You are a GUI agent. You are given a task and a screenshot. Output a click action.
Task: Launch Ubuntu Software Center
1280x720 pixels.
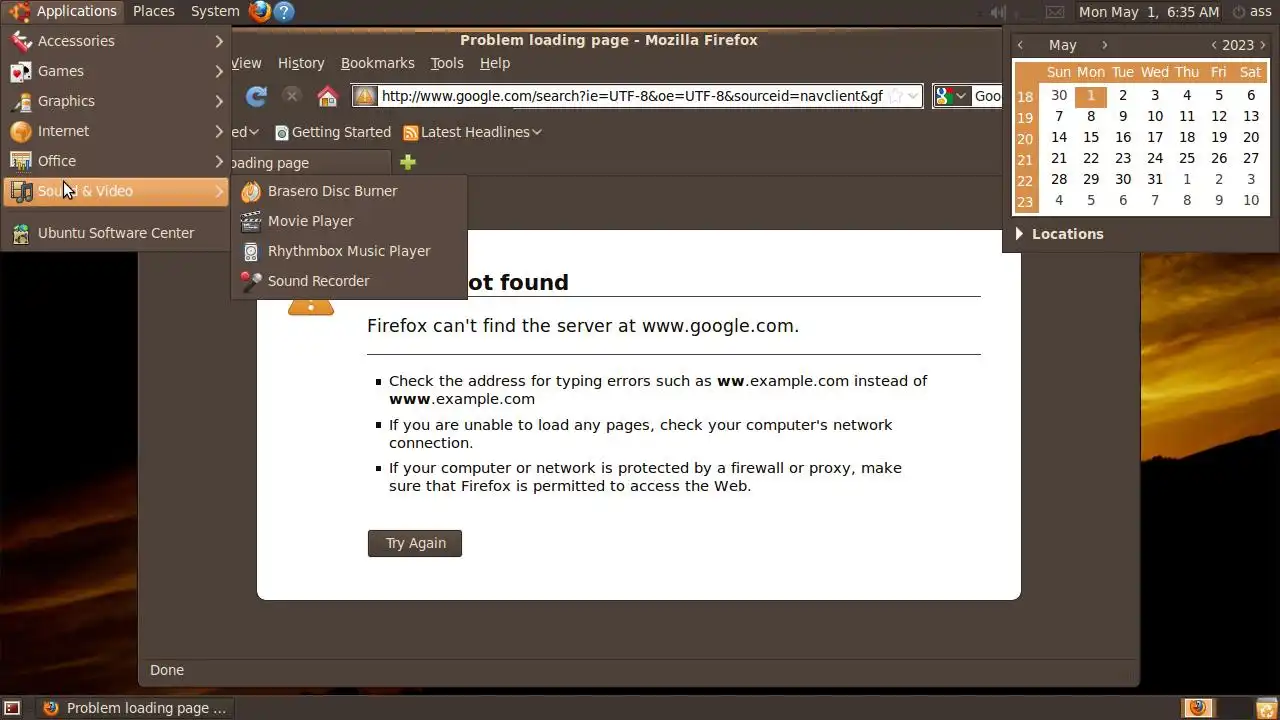pos(116,233)
